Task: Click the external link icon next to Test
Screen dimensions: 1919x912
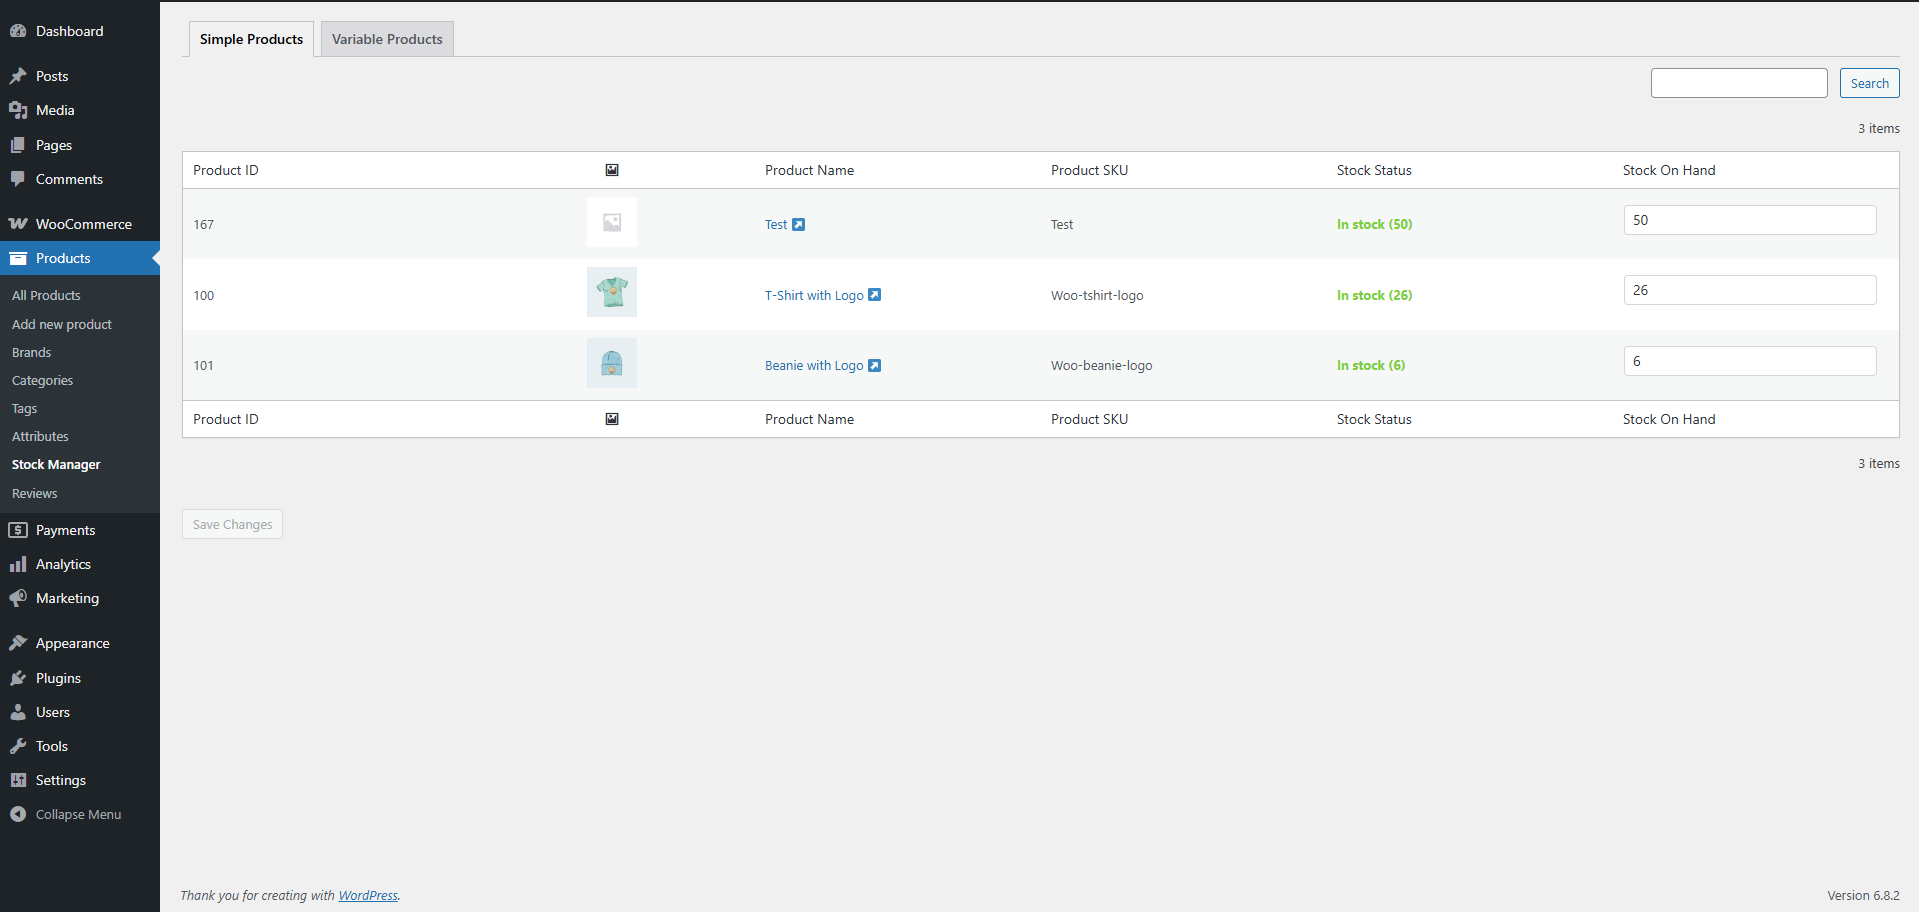Action: [798, 225]
